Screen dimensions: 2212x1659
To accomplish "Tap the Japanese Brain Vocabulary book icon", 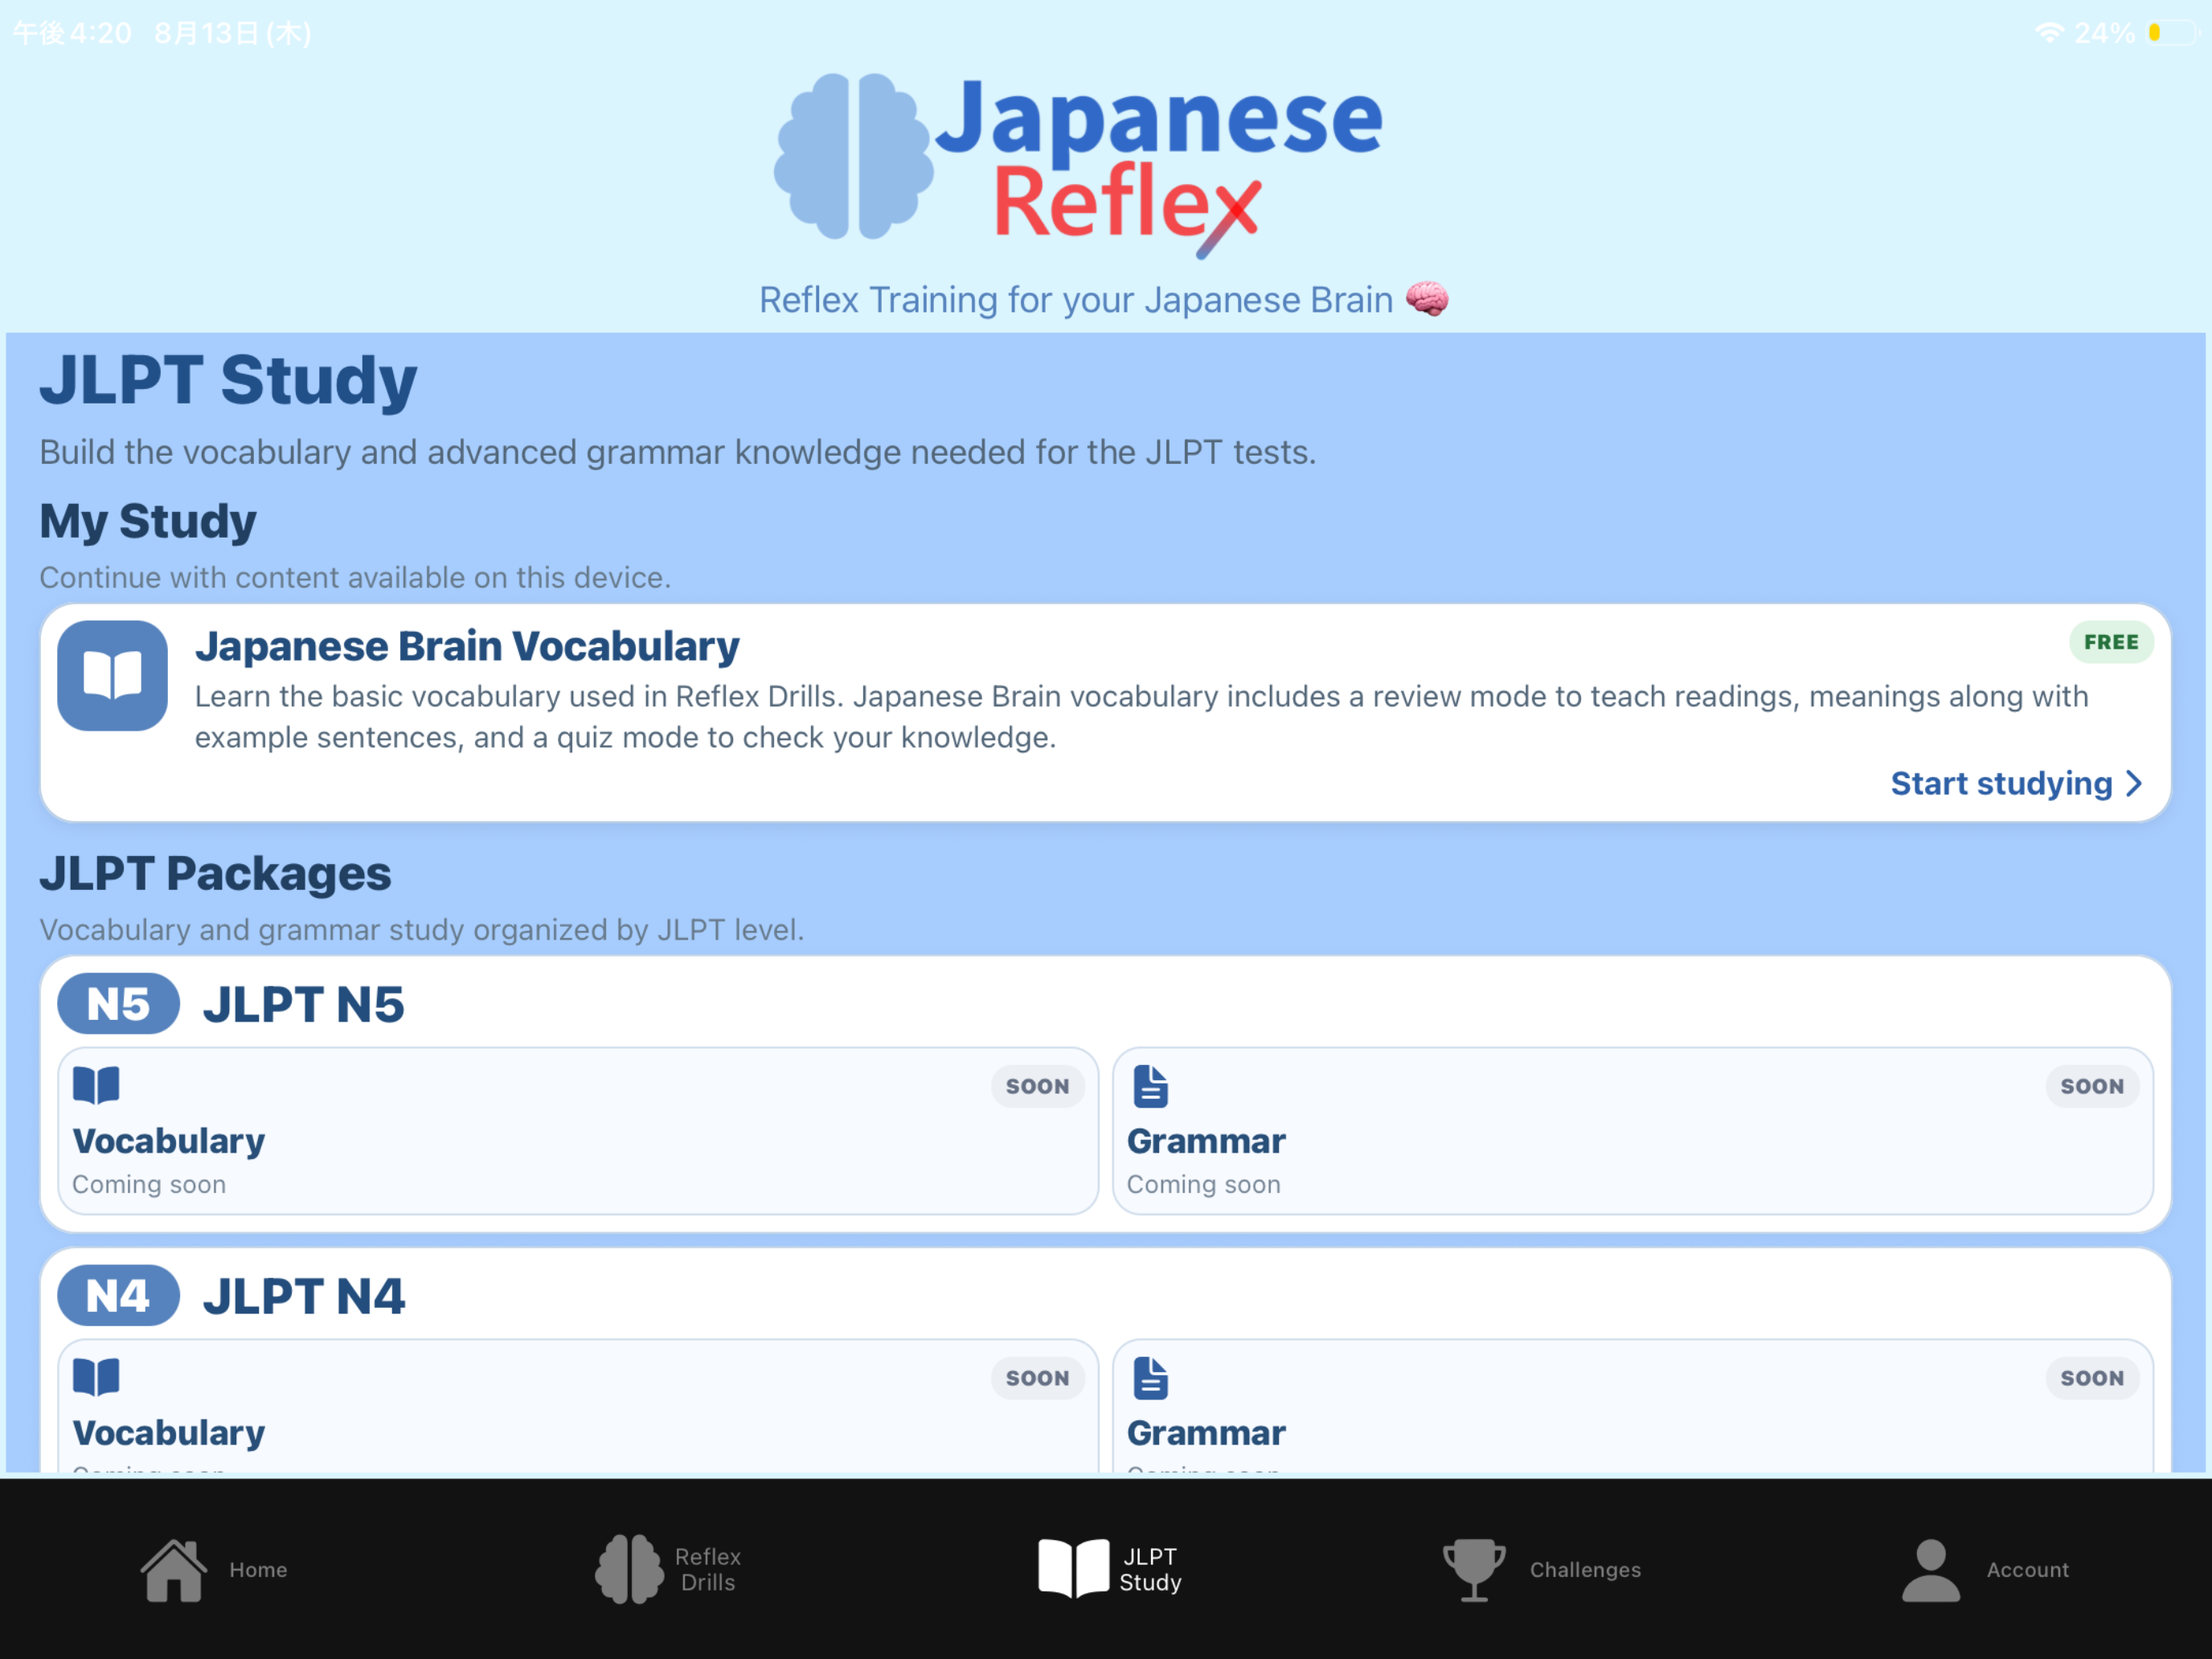I will coord(112,675).
